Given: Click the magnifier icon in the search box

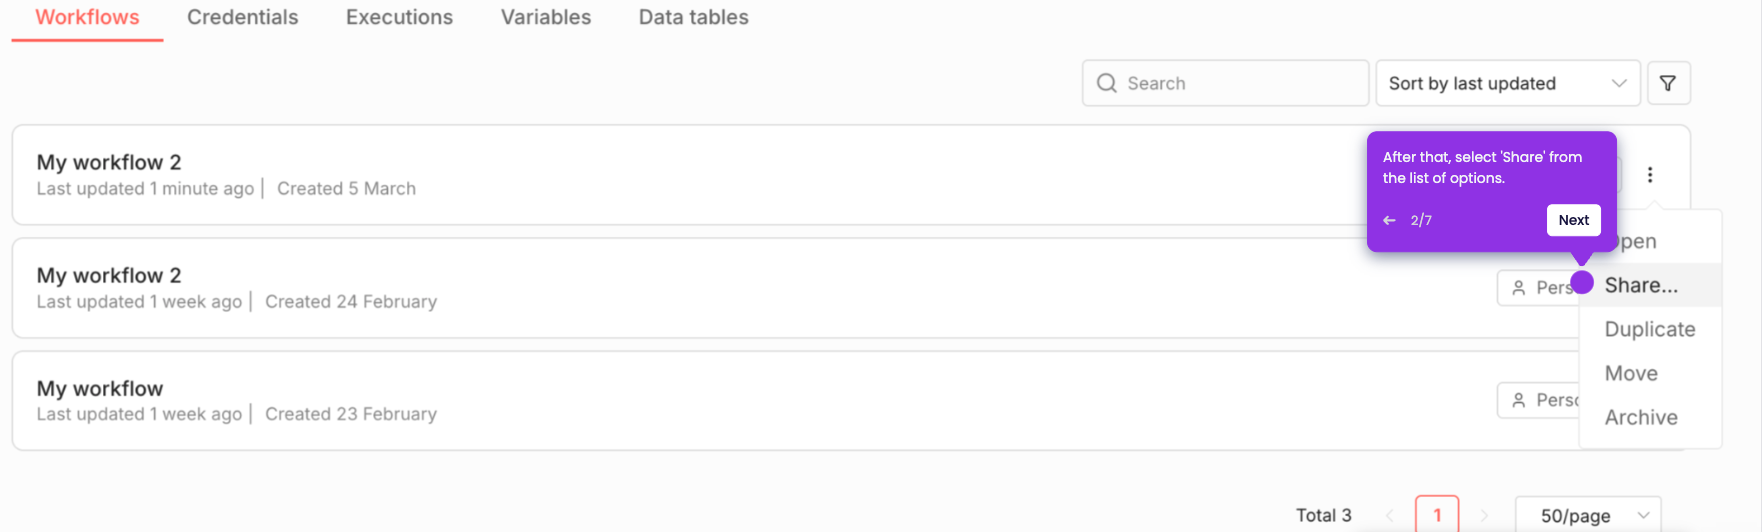Looking at the screenshot, I should (x=1107, y=83).
